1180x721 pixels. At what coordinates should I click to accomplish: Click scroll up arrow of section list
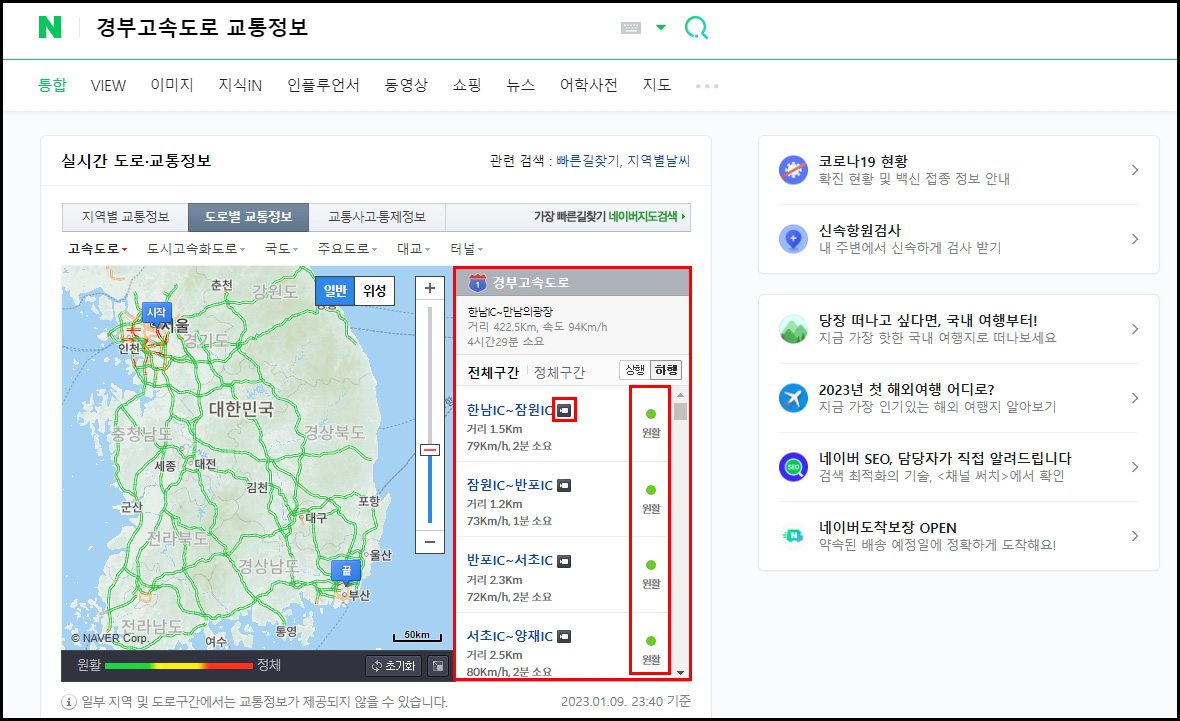(x=680, y=394)
